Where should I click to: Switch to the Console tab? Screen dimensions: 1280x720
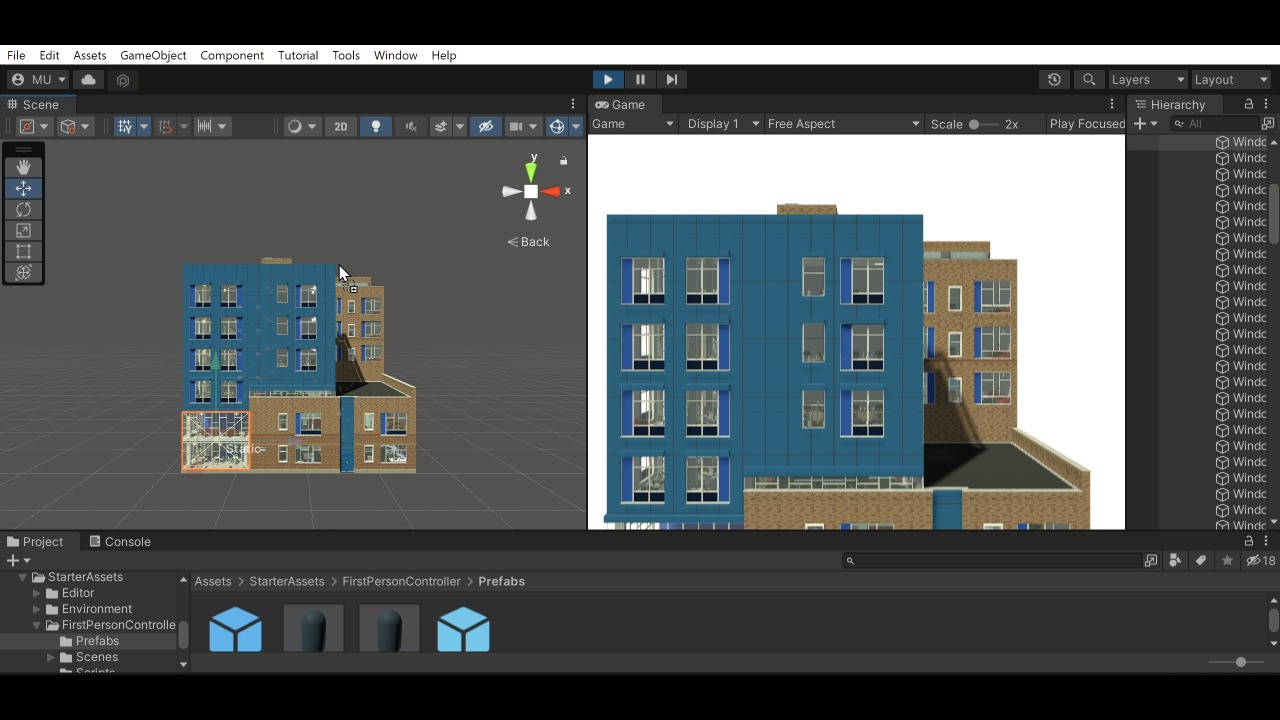pyautogui.click(x=120, y=542)
